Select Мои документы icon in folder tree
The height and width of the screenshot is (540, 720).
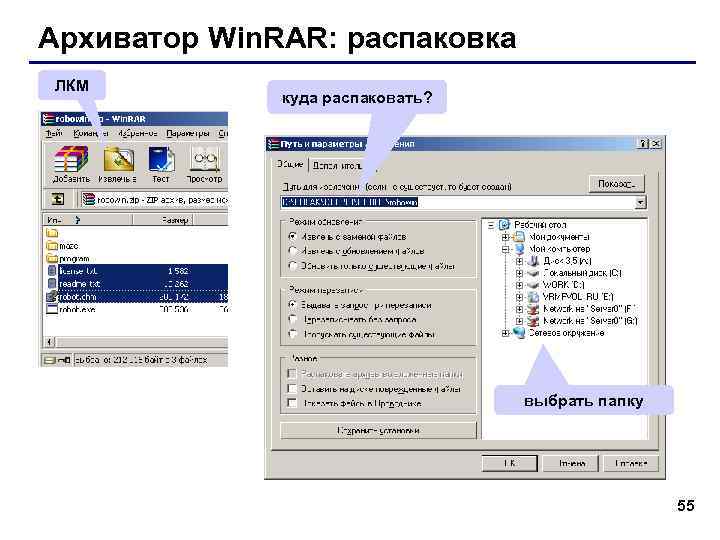[519, 237]
